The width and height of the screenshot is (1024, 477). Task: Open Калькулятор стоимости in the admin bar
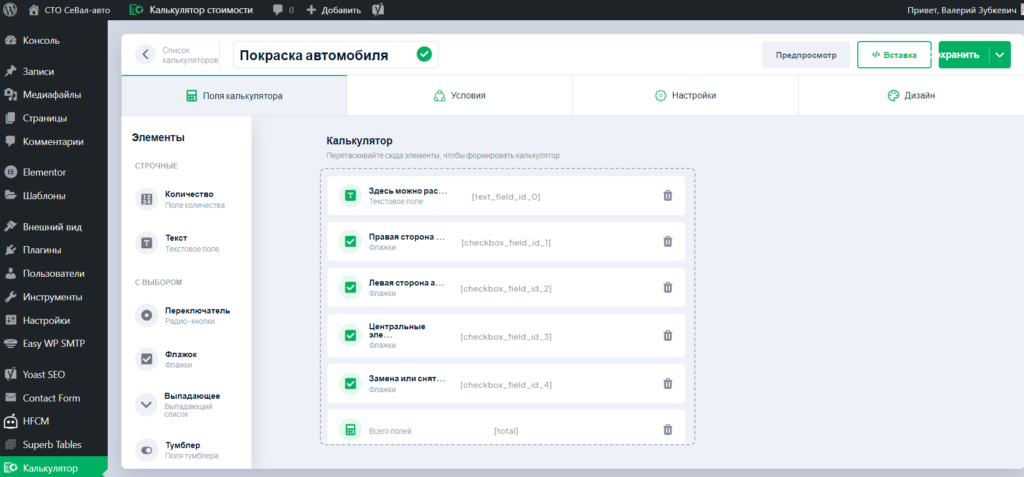click(x=190, y=10)
